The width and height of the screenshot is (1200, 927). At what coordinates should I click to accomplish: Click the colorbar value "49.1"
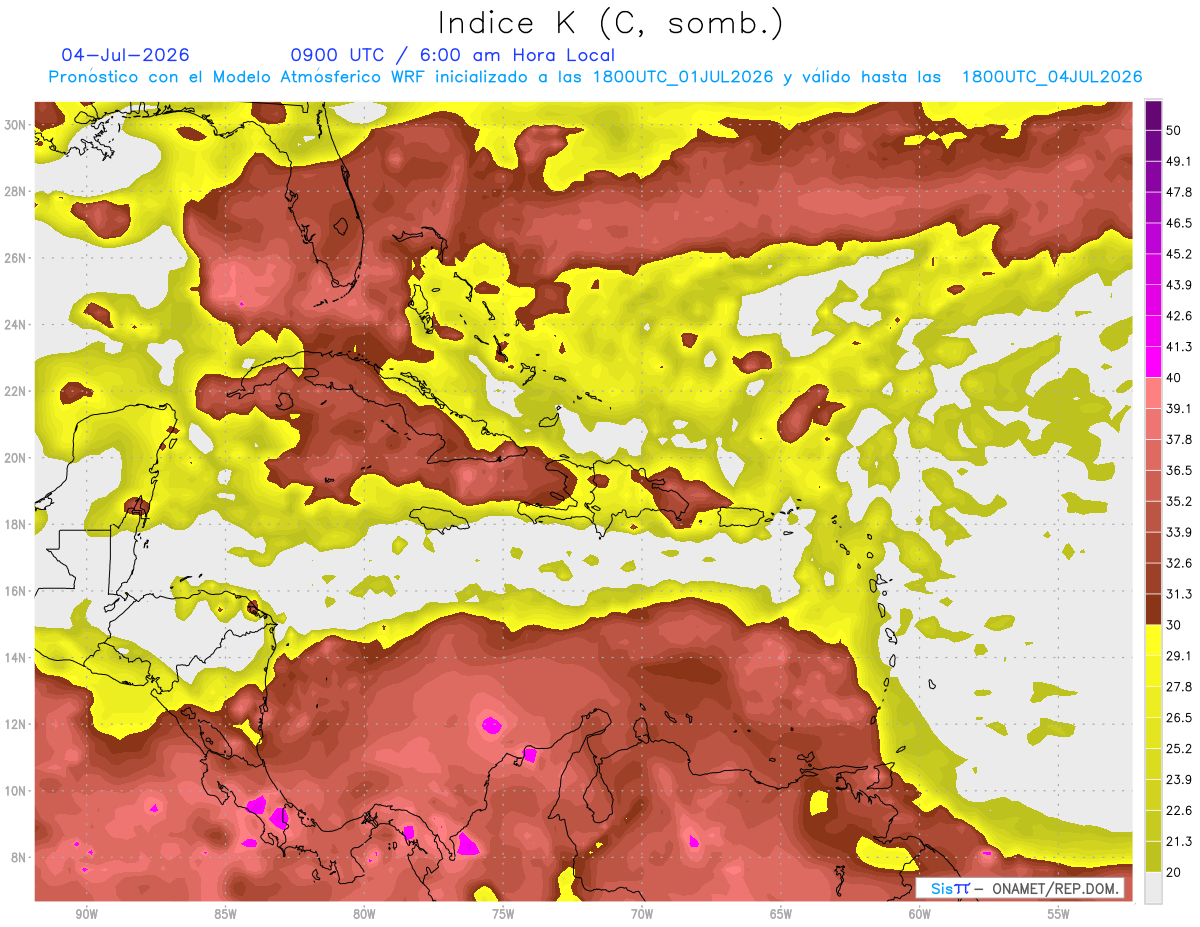point(1181,161)
